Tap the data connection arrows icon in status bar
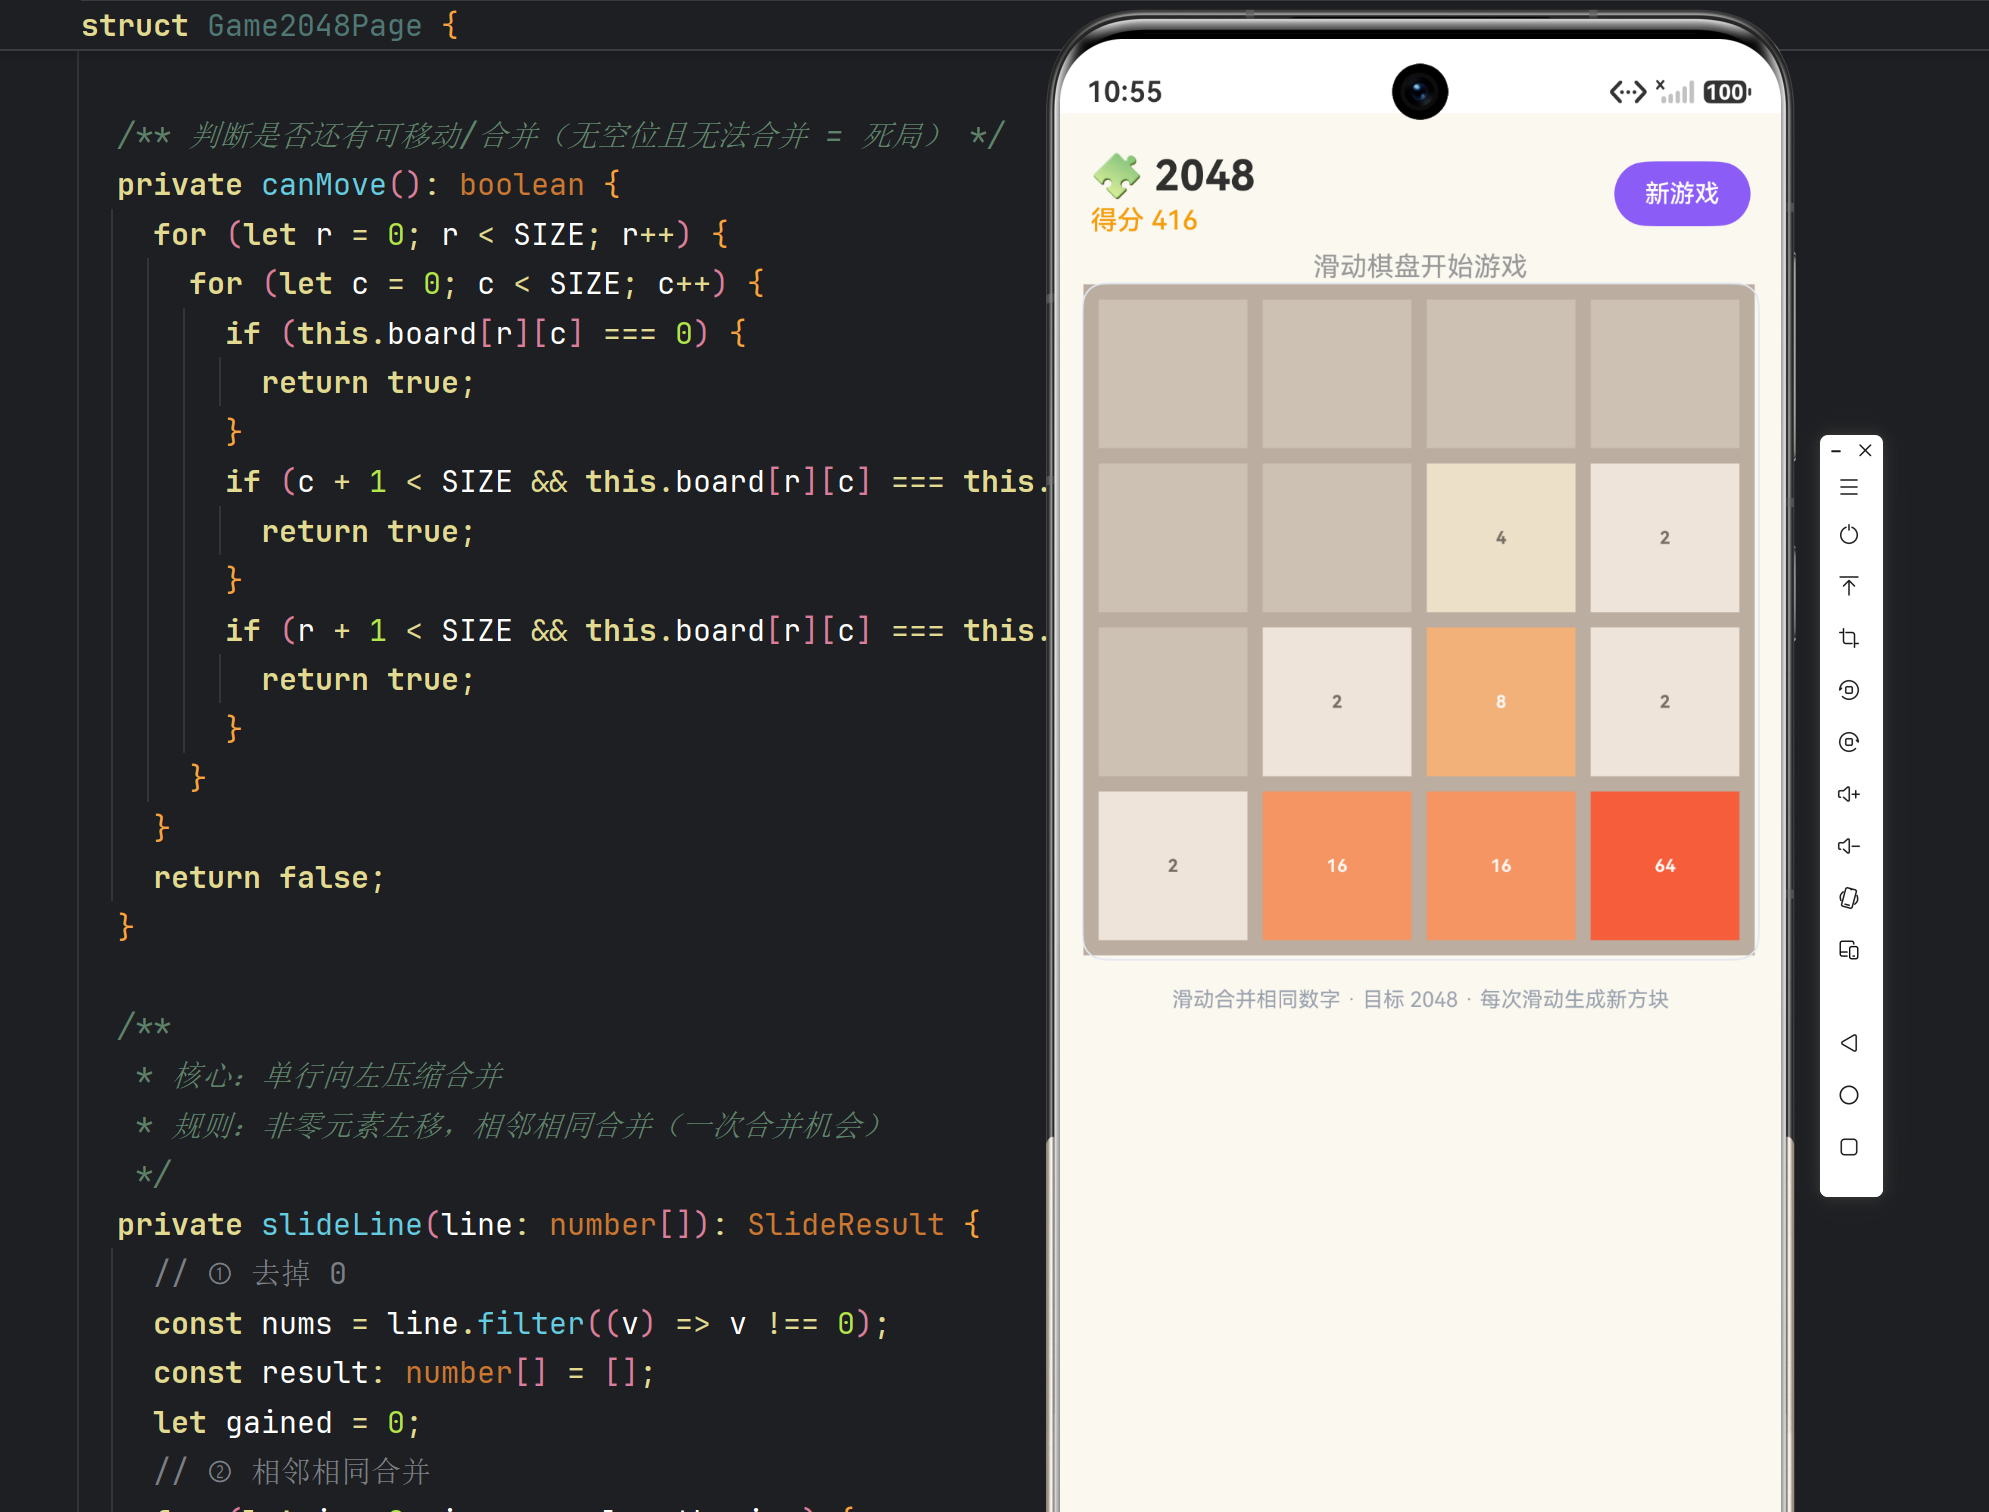 (x=1628, y=92)
